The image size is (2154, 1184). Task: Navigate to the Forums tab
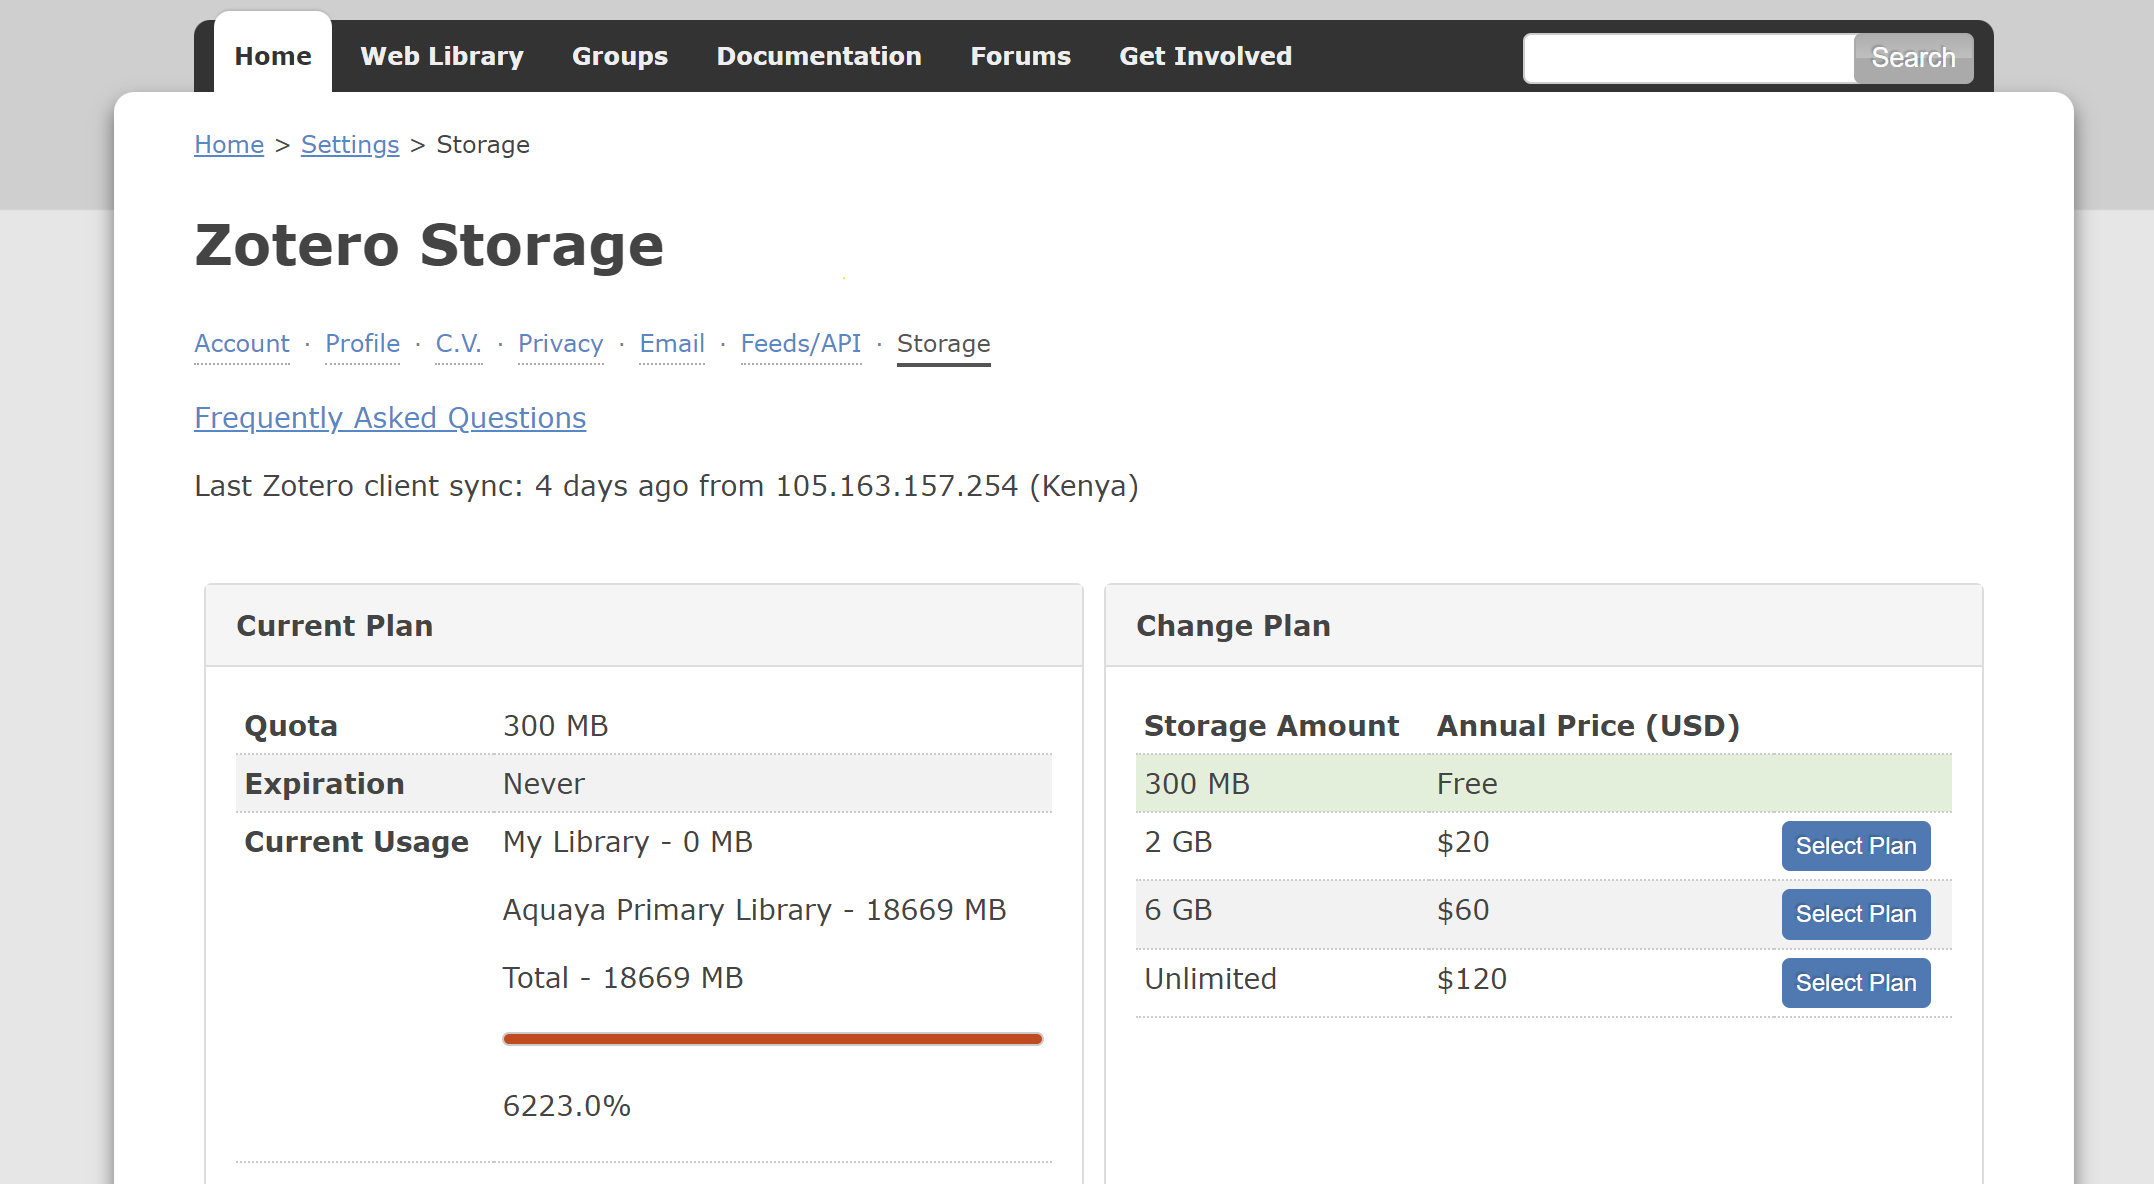pyautogui.click(x=1020, y=57)
